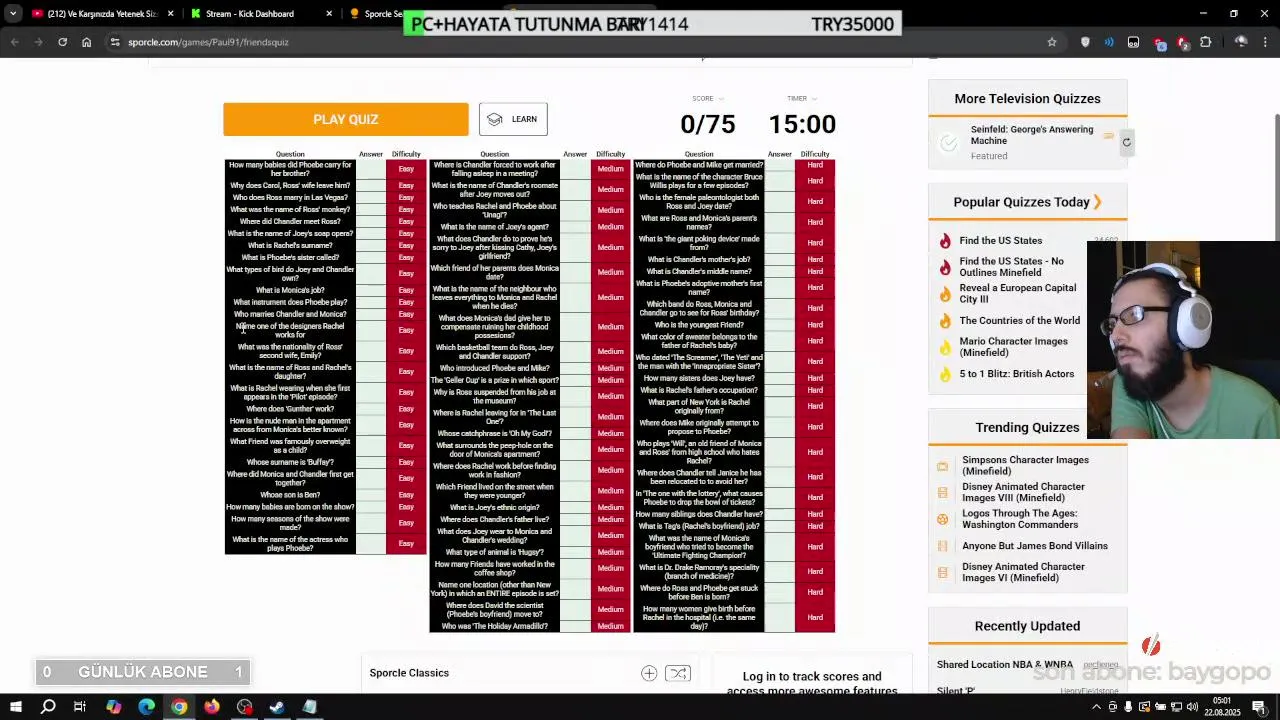Click icon beside Logos Through The Ages
The height and width of the screenshot is (720, 1280).
[942, 519]
